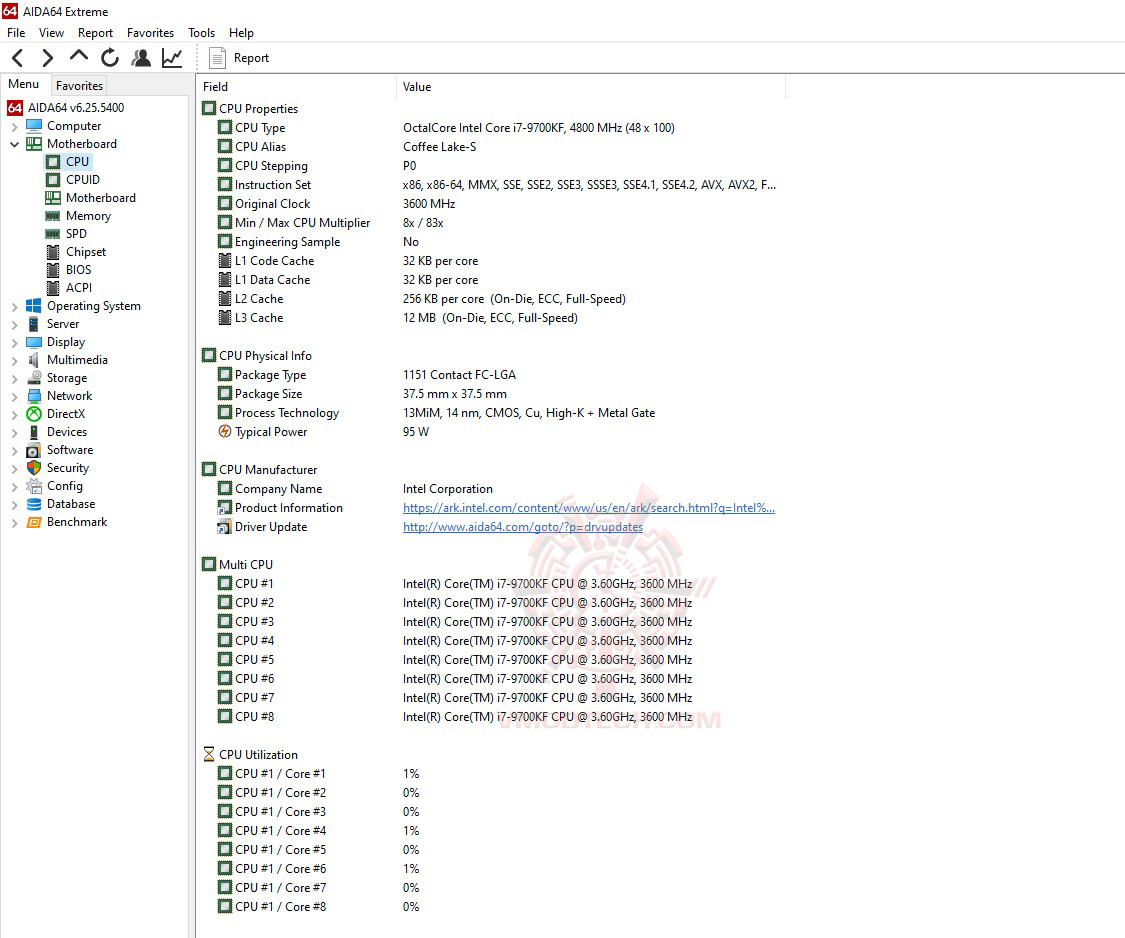Screen dimensions: 1125x938
Task: Click the Database icon in tree
Action: click(34, 504)
